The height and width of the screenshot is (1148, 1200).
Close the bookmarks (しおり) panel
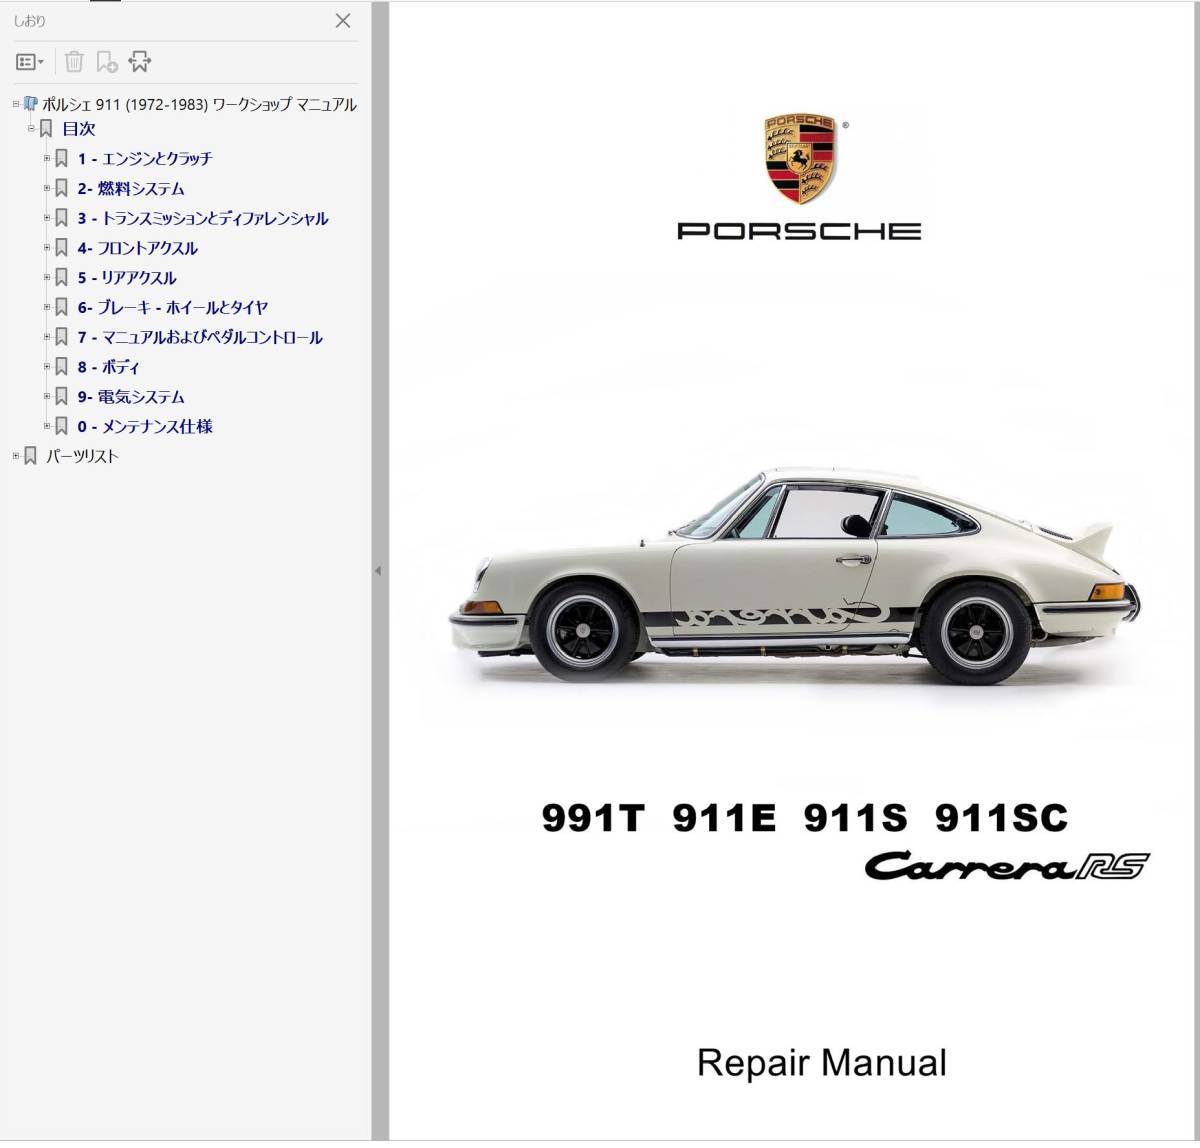click(342, 20)
